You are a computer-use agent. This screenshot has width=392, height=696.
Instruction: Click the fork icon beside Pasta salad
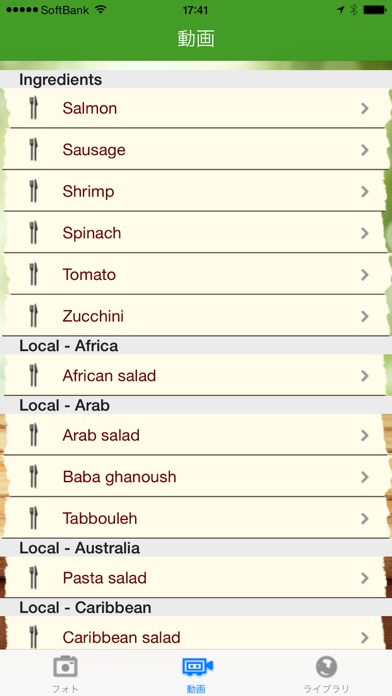coord(33,578)
